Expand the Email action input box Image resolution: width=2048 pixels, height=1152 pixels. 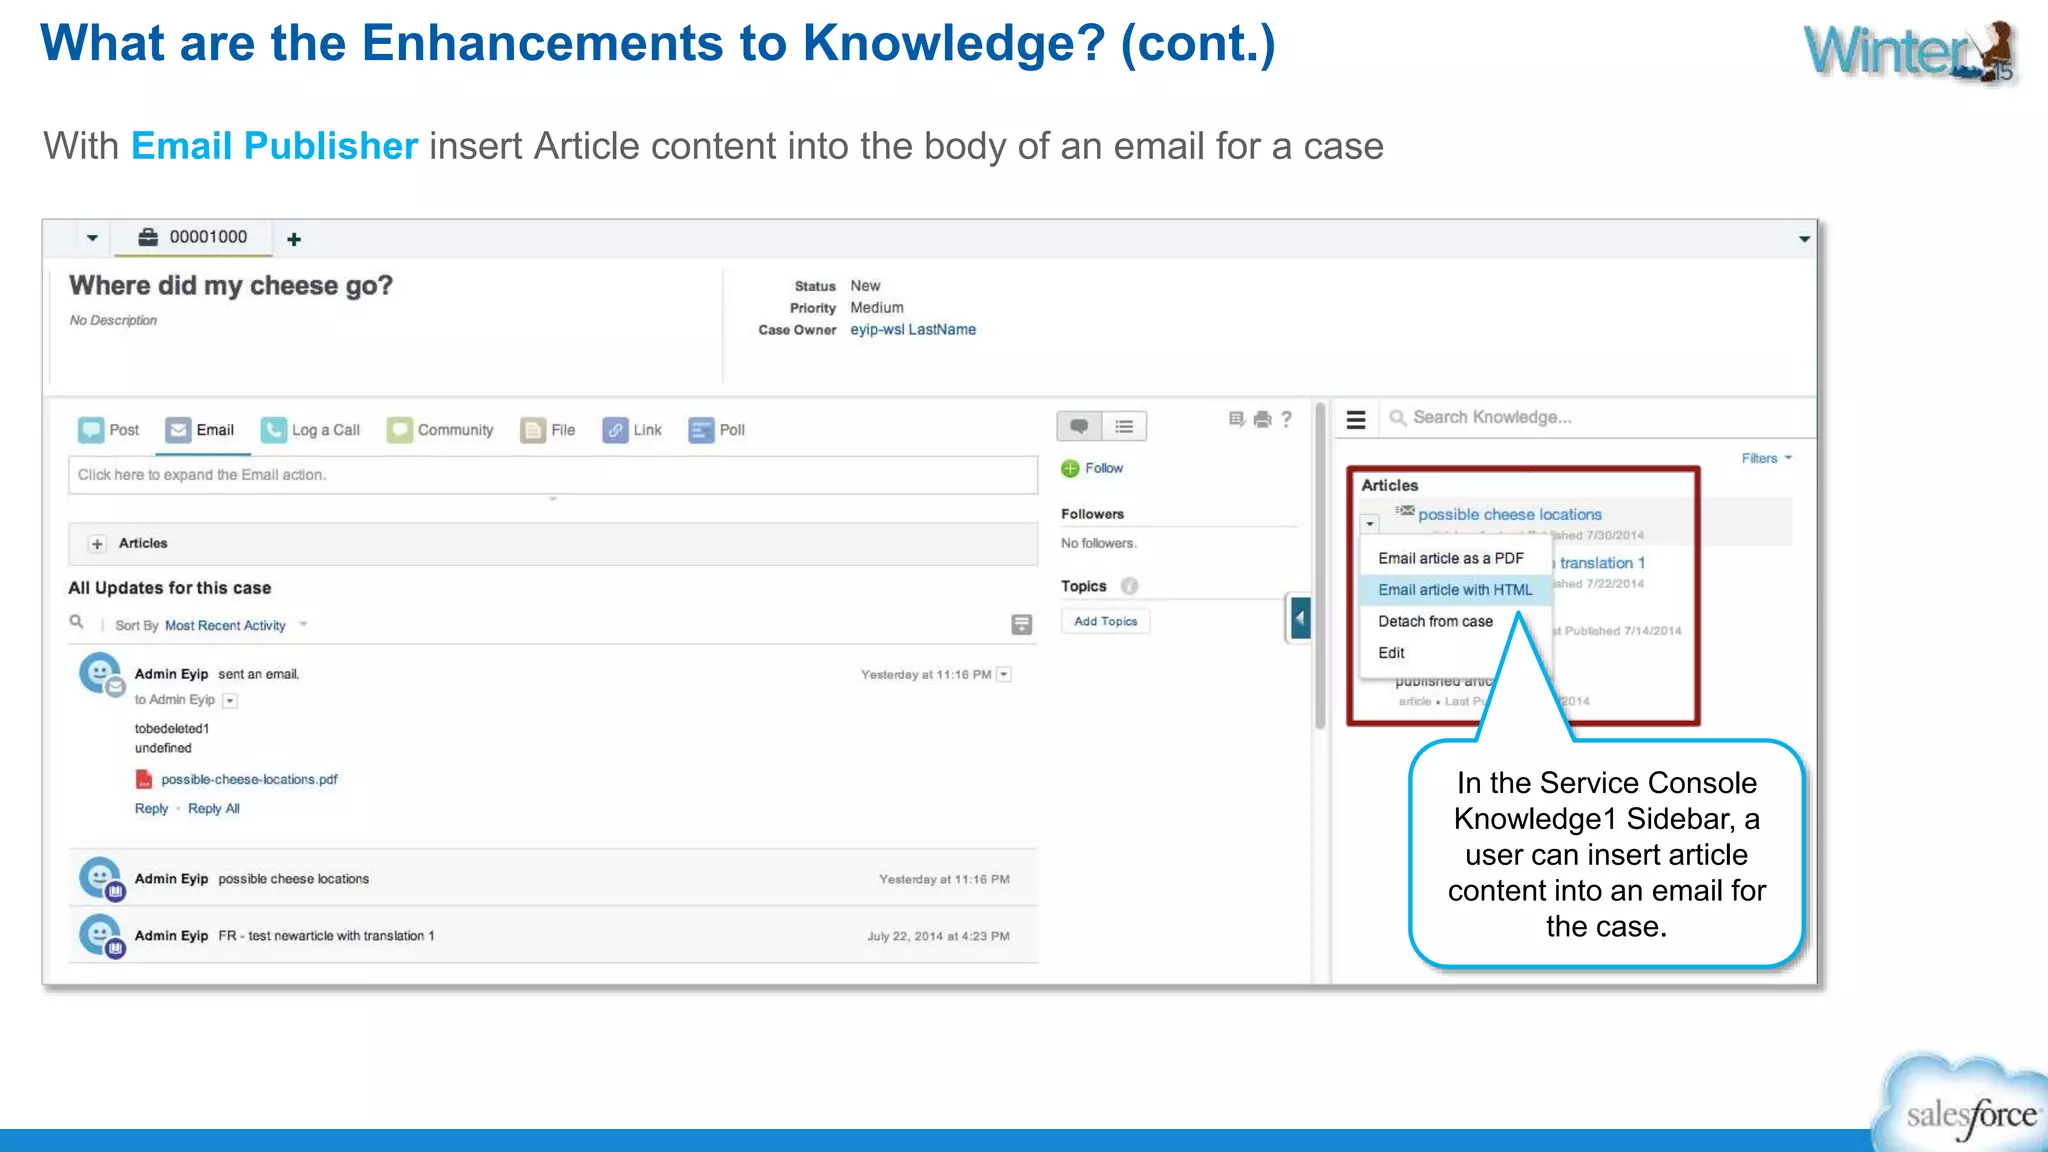pos(552,475)
